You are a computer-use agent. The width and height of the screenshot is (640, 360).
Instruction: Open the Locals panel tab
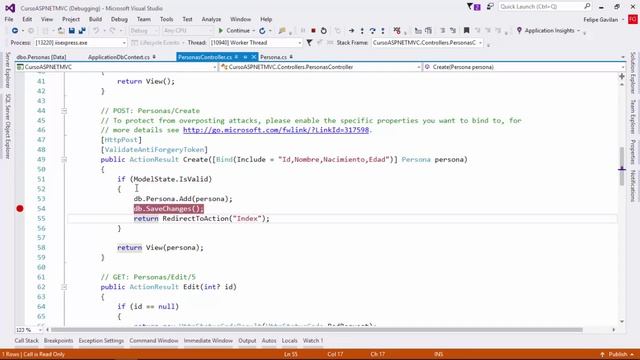(289, 340)
